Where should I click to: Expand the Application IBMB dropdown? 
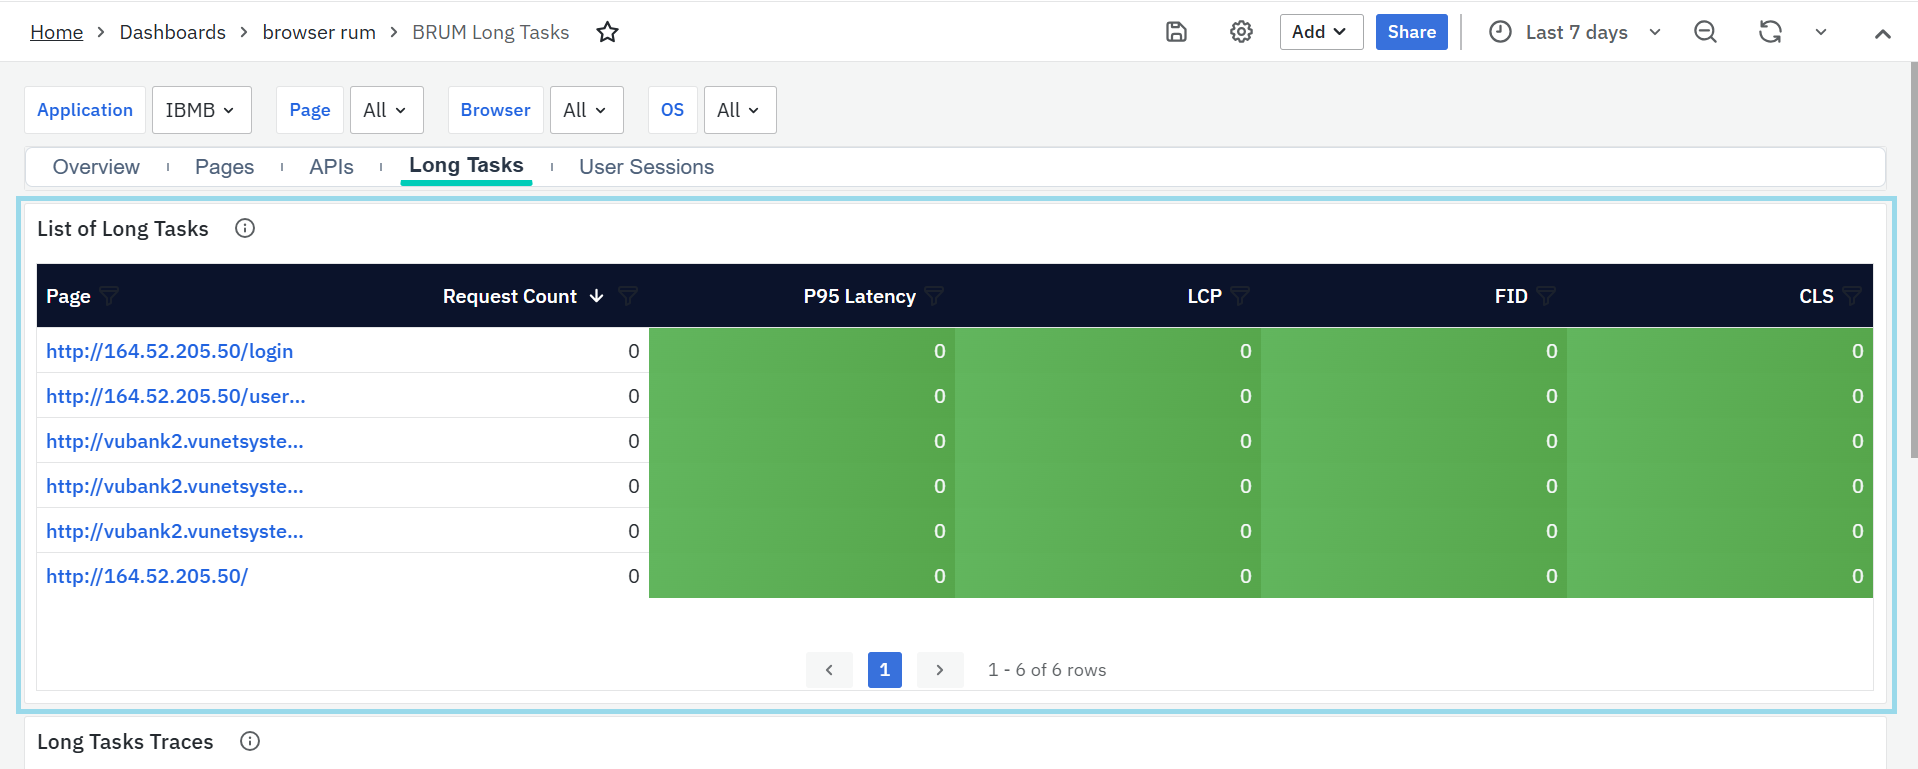[201, 110]
